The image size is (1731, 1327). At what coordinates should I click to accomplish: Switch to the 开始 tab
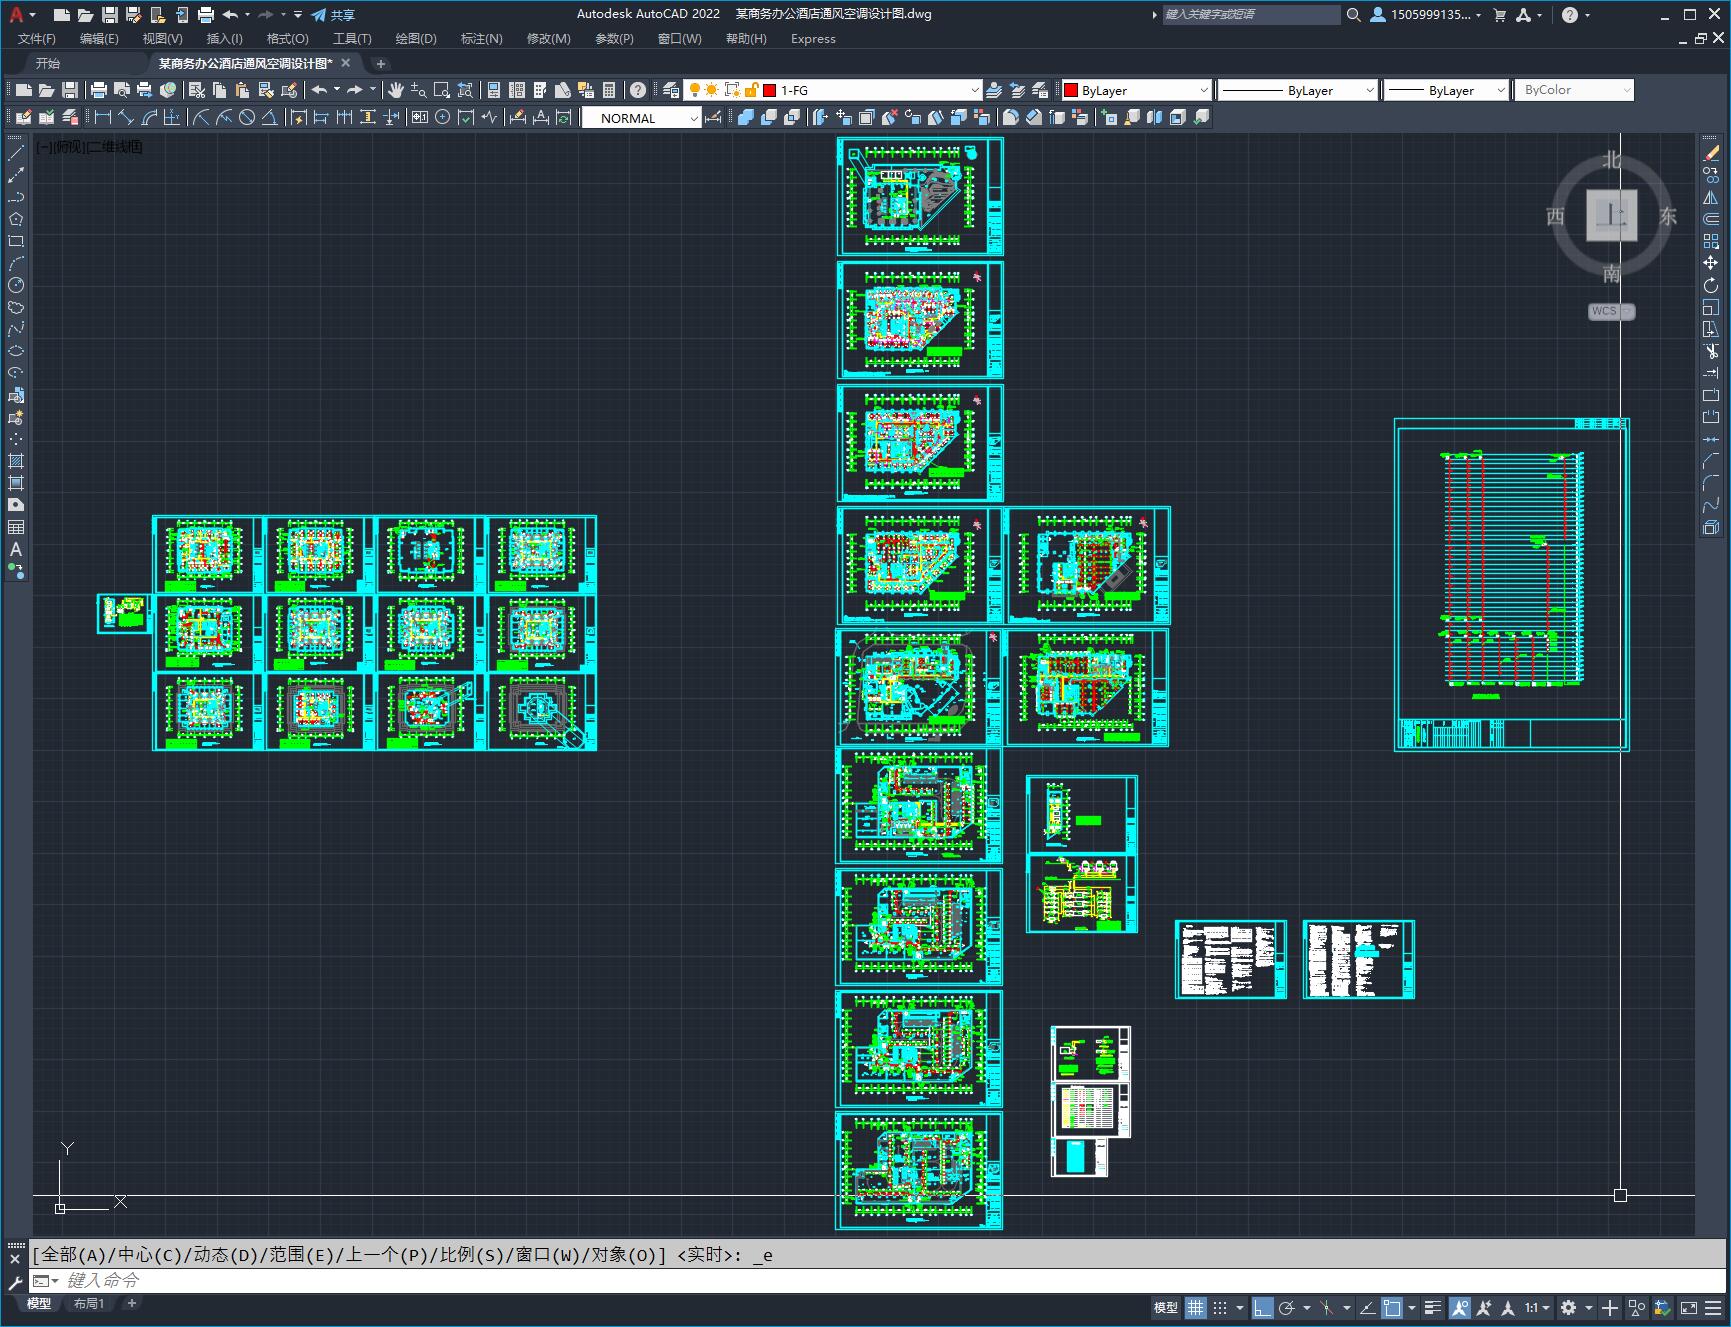(48, 63)
